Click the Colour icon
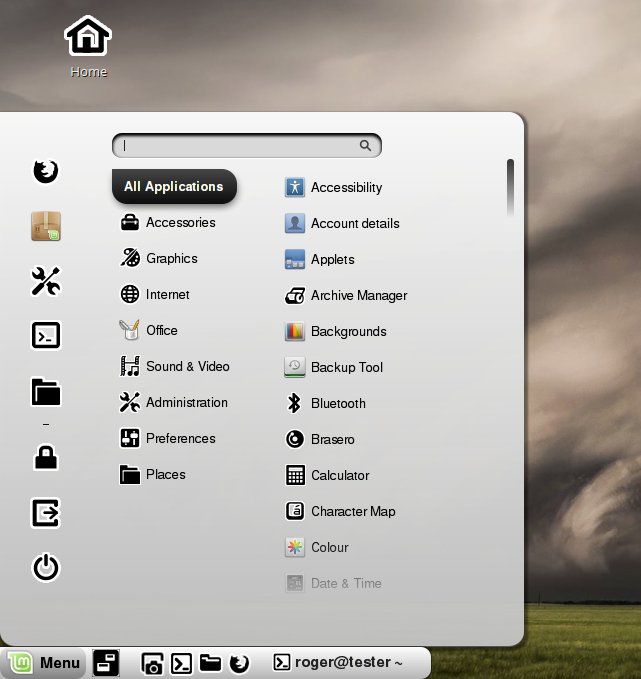 click(x=295, y=547)
